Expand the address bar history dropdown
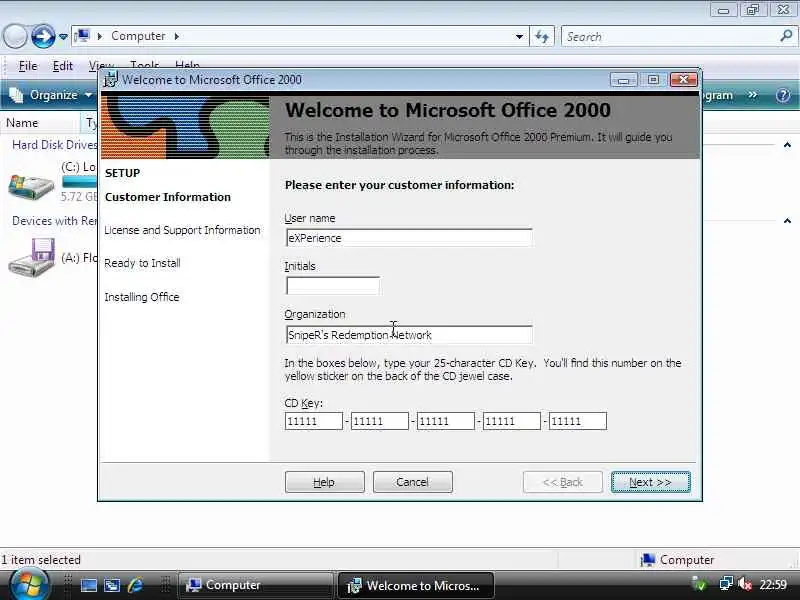The image size is (800, 600). pyautogui.click(x=519, y=36)
